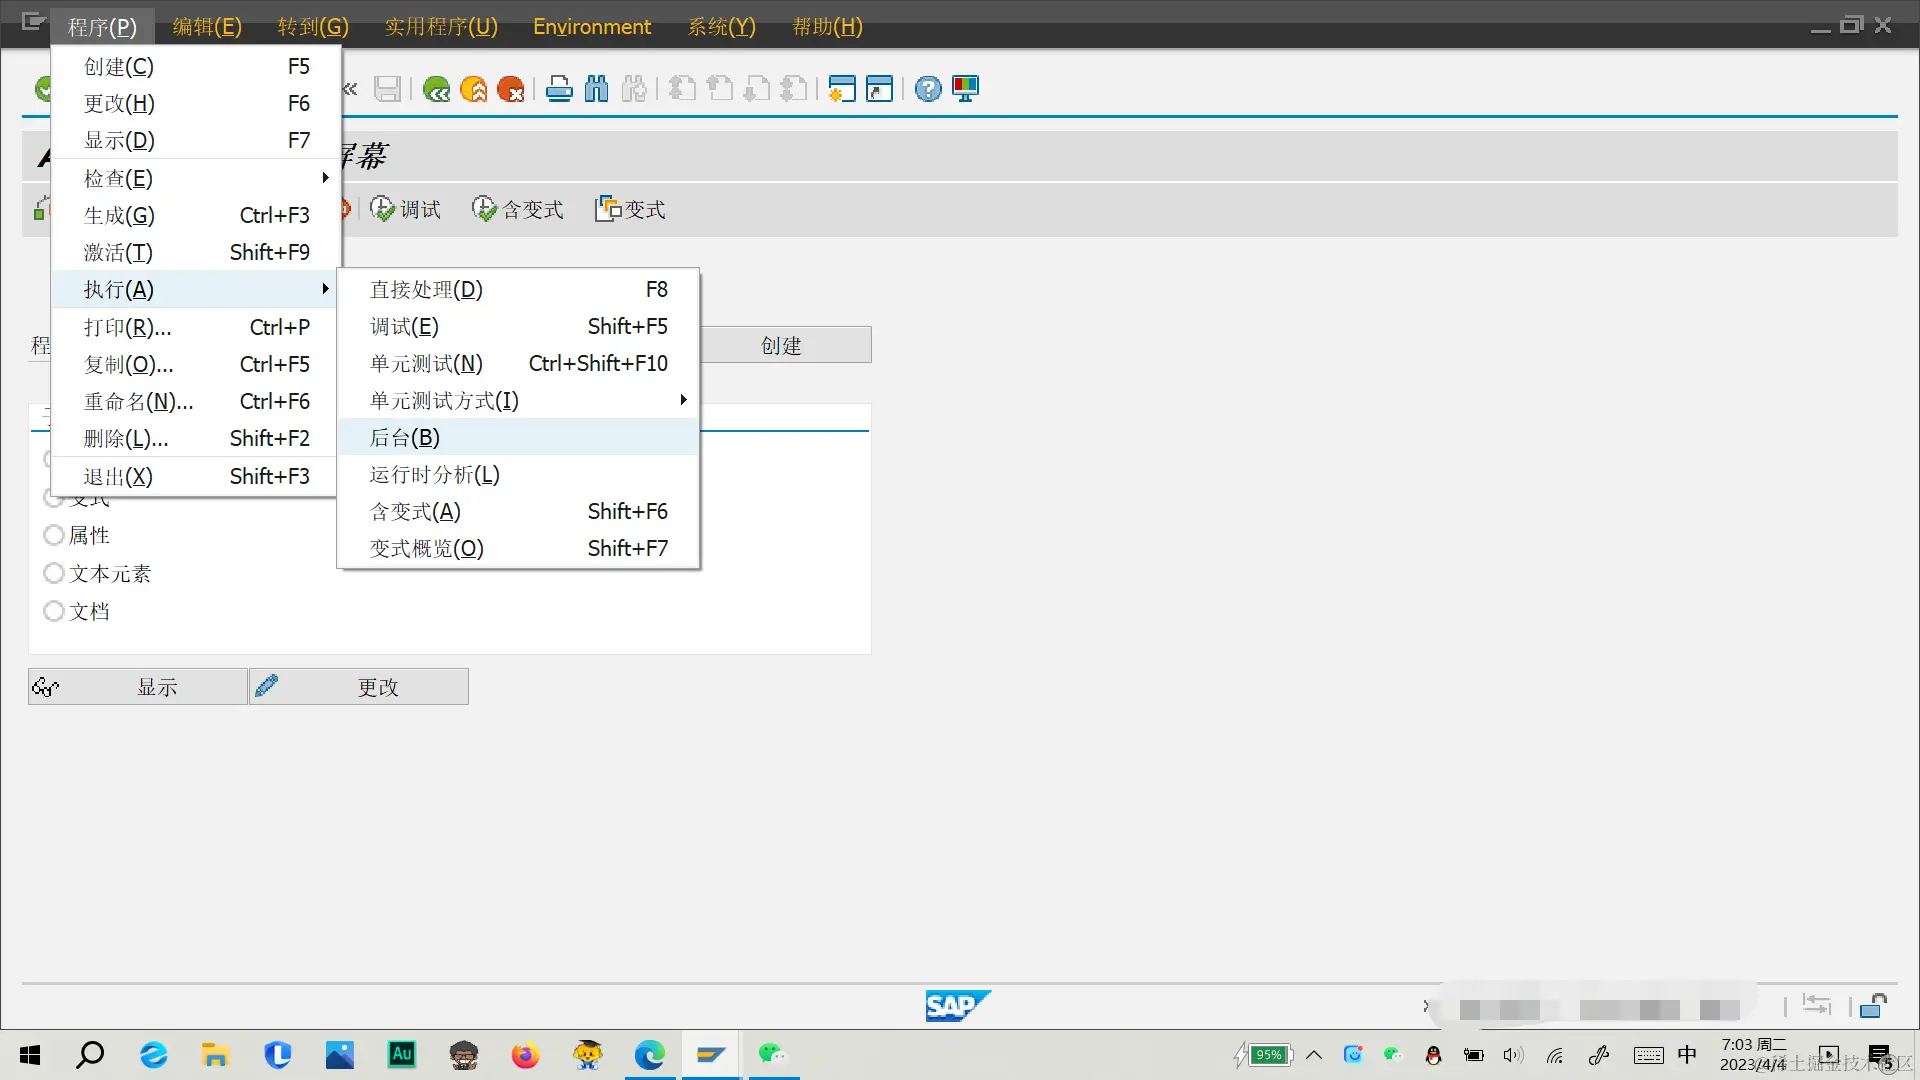Click the orange Exit icon in toolbar

tap(474, 90)
